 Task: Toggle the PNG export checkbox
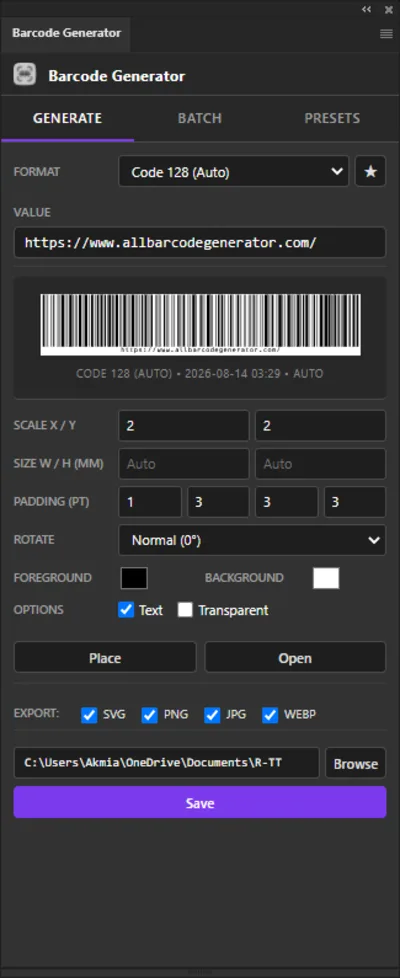[x=150, y=715]
